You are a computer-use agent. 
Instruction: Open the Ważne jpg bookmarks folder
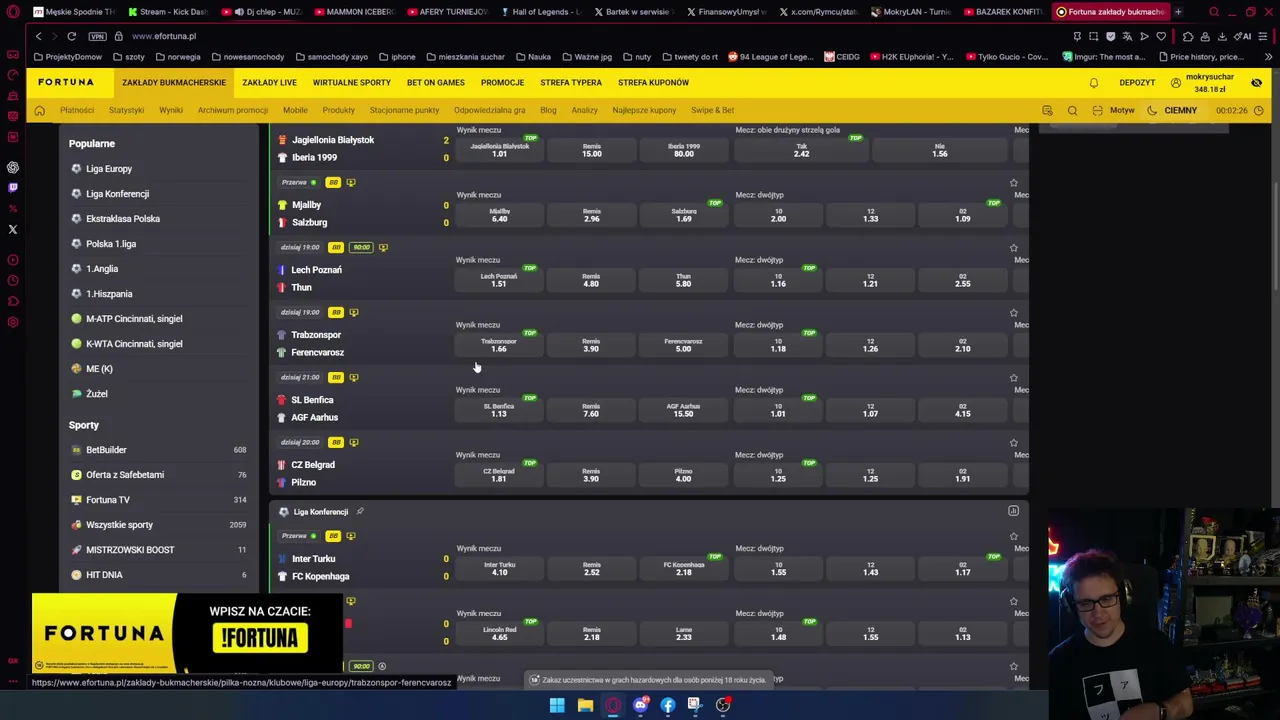coord(587,57)
